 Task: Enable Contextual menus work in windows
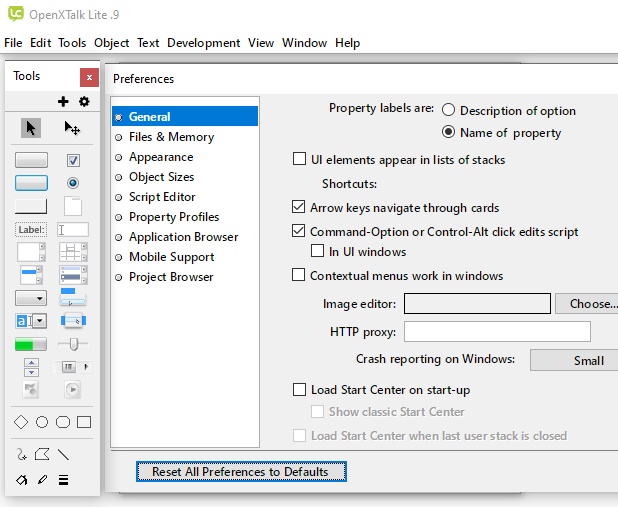(x=298, y=275)
